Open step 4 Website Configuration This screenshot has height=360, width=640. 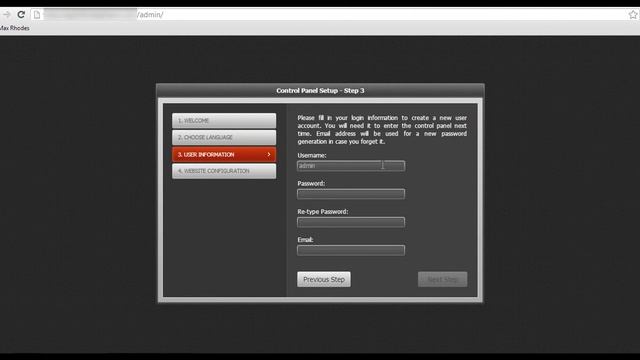224,171
